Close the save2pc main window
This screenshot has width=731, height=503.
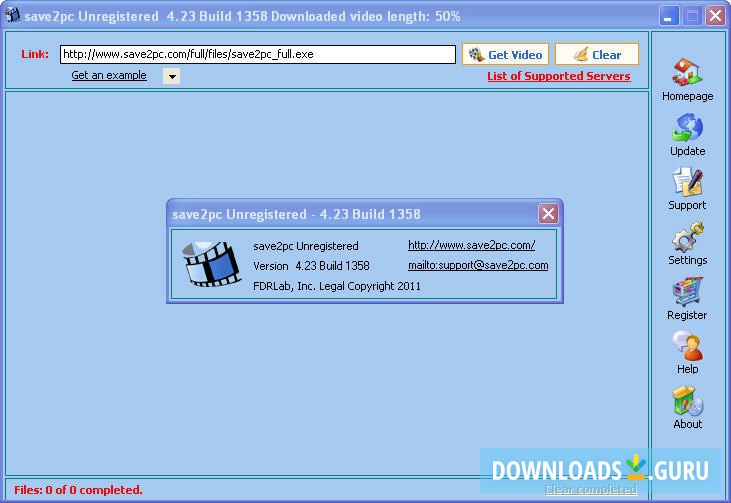coord(715,16)
